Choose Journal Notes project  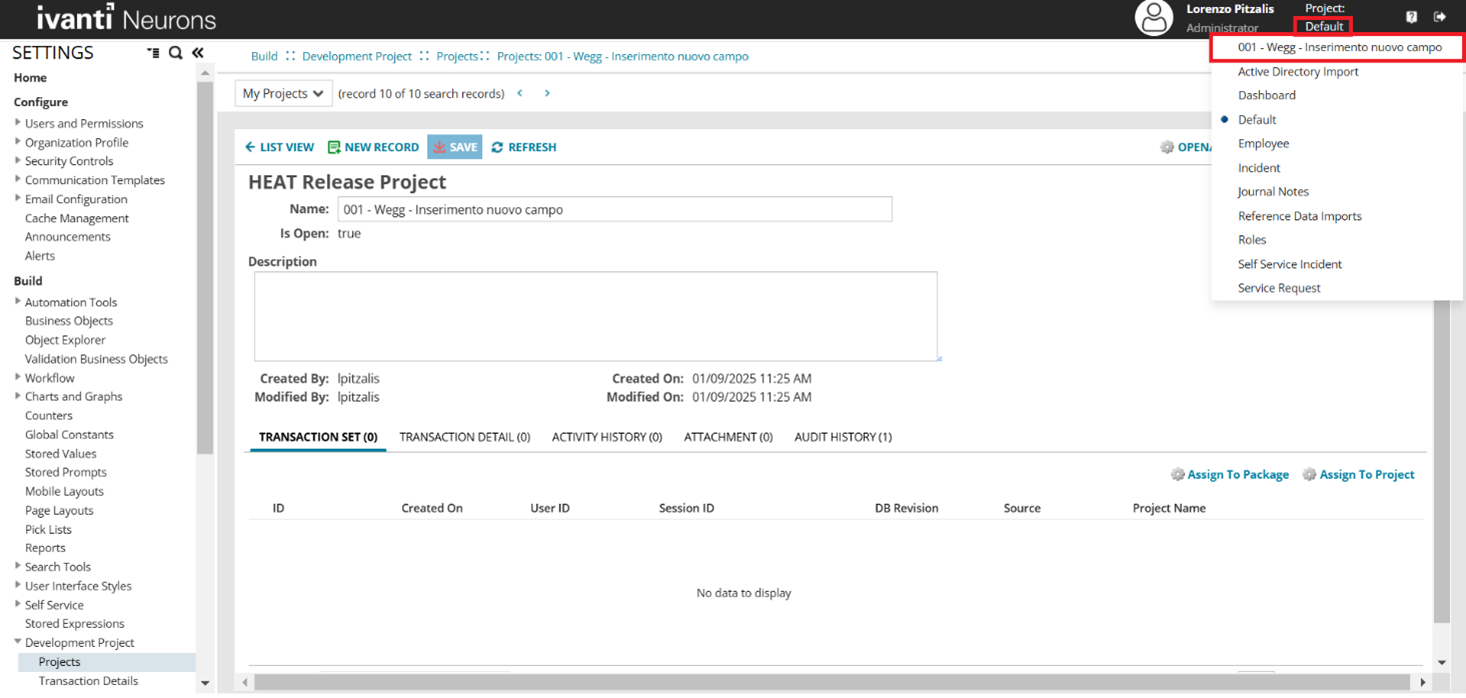(1273, 192)
